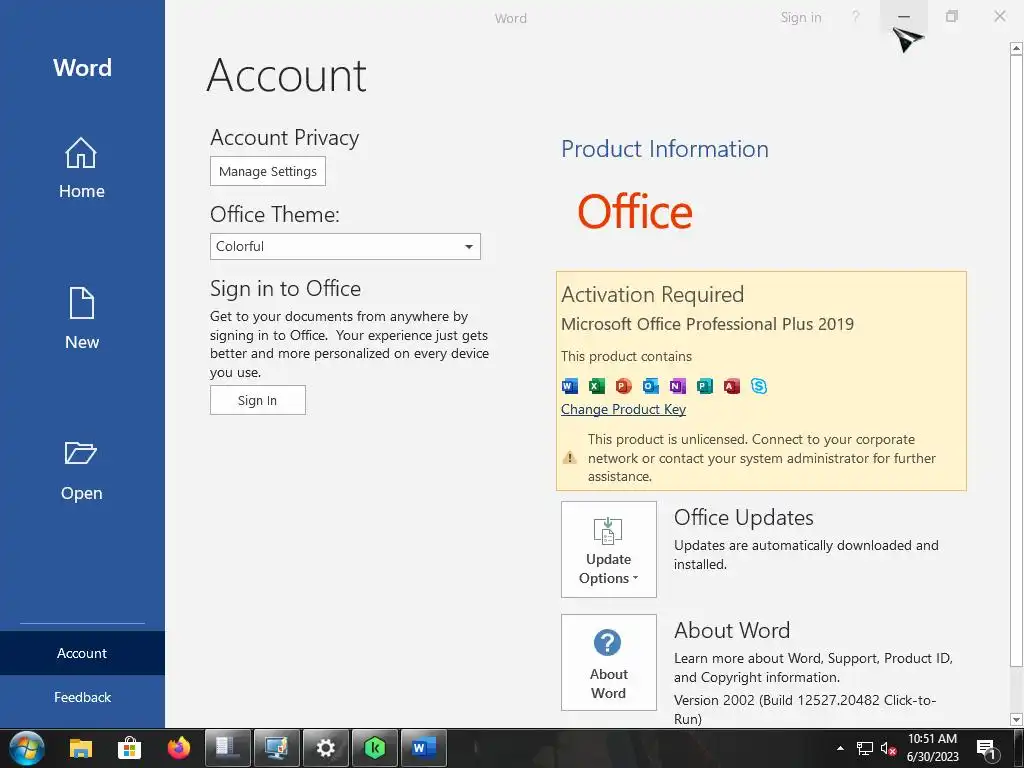Click Manage Settings under Account Privacy
The height and width of the screenshot is (768, 1024).
click(268, 171)
